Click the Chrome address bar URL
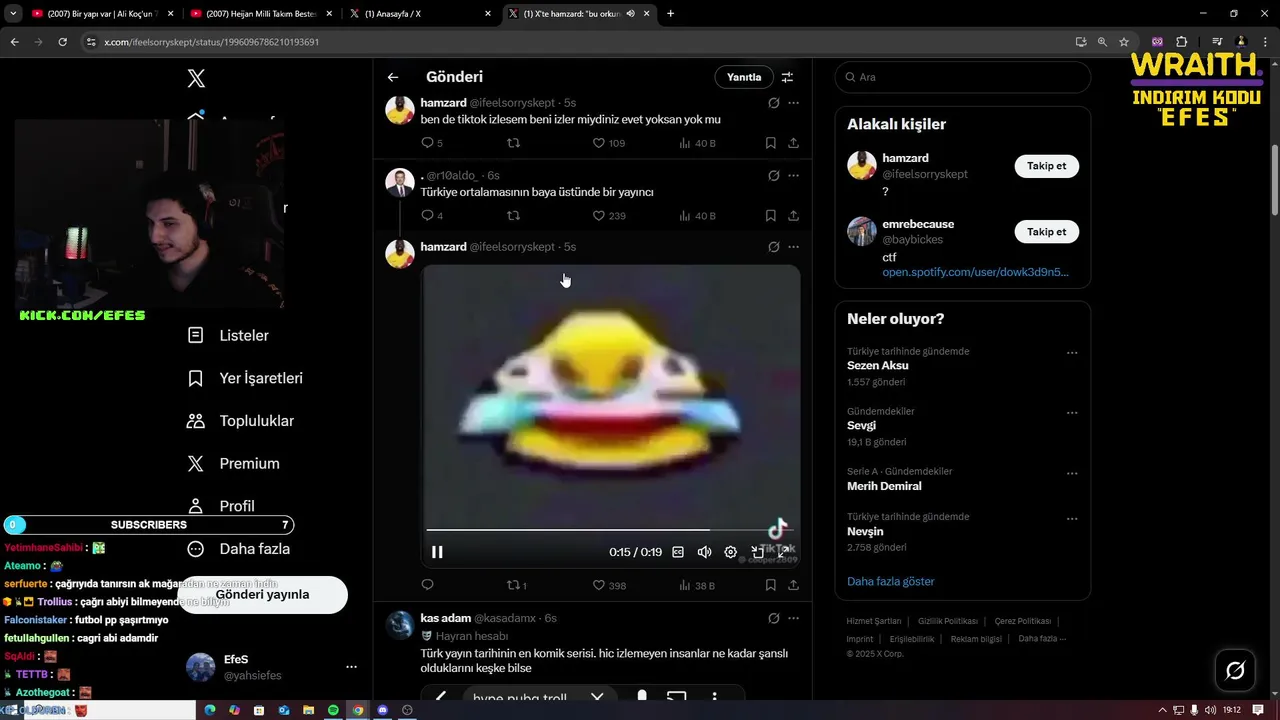Image resolution: width=1280 pixels, height=720 pixels. tap(211, 42)
